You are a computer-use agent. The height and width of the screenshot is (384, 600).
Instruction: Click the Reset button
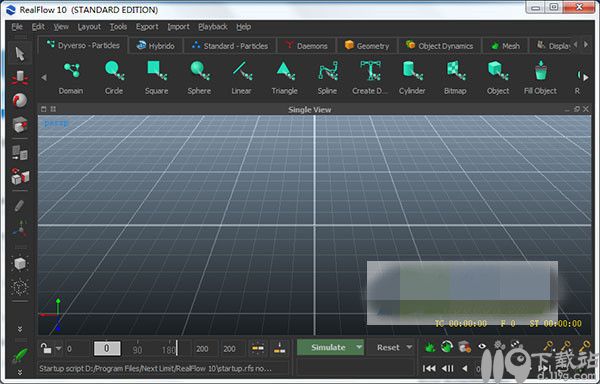tap(388, 347)
